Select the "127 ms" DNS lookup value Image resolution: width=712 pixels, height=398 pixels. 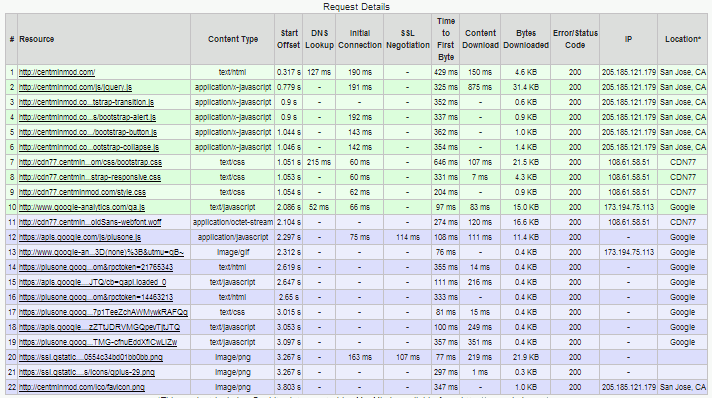pos(319,72)
